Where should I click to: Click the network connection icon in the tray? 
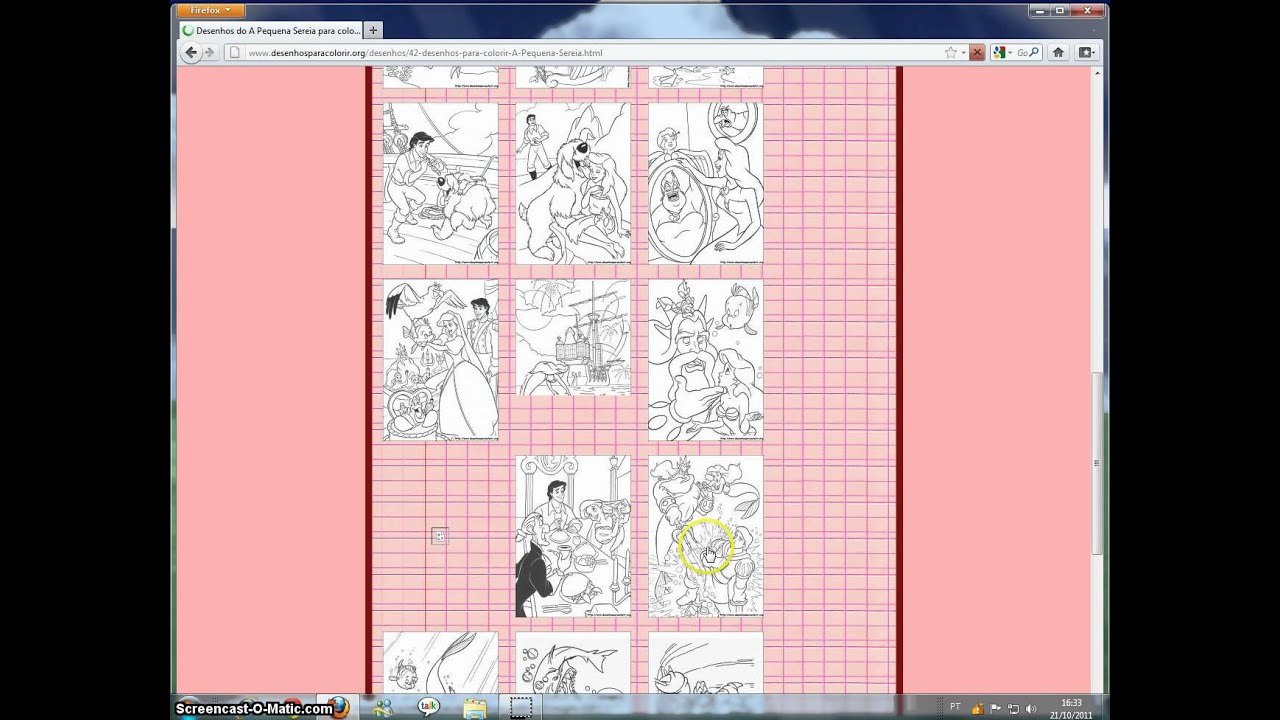tap(1013, 708)
